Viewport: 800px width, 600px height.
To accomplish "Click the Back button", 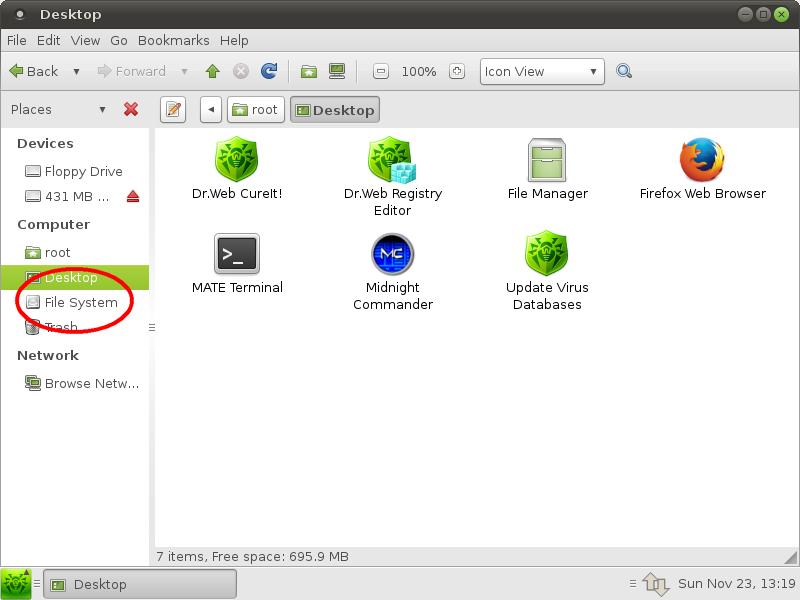I will click(34, 71).
